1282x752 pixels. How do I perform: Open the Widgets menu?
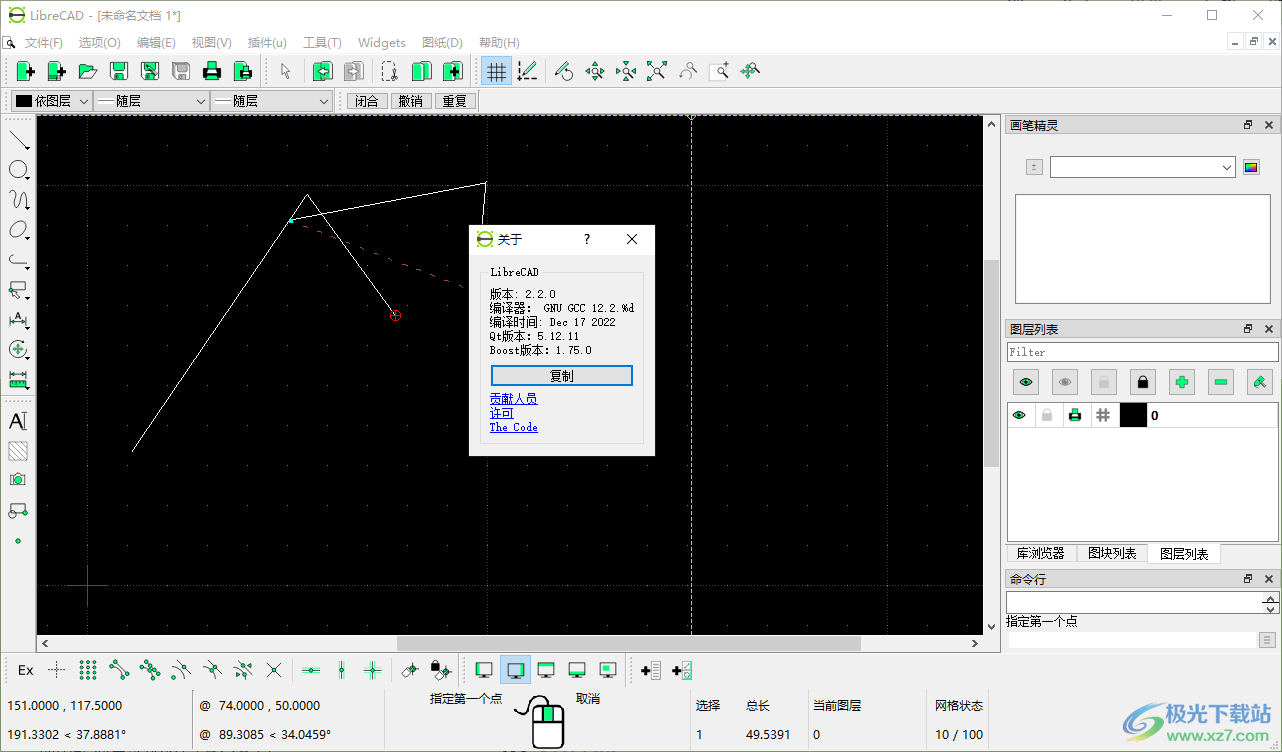[x=382, y=43]
